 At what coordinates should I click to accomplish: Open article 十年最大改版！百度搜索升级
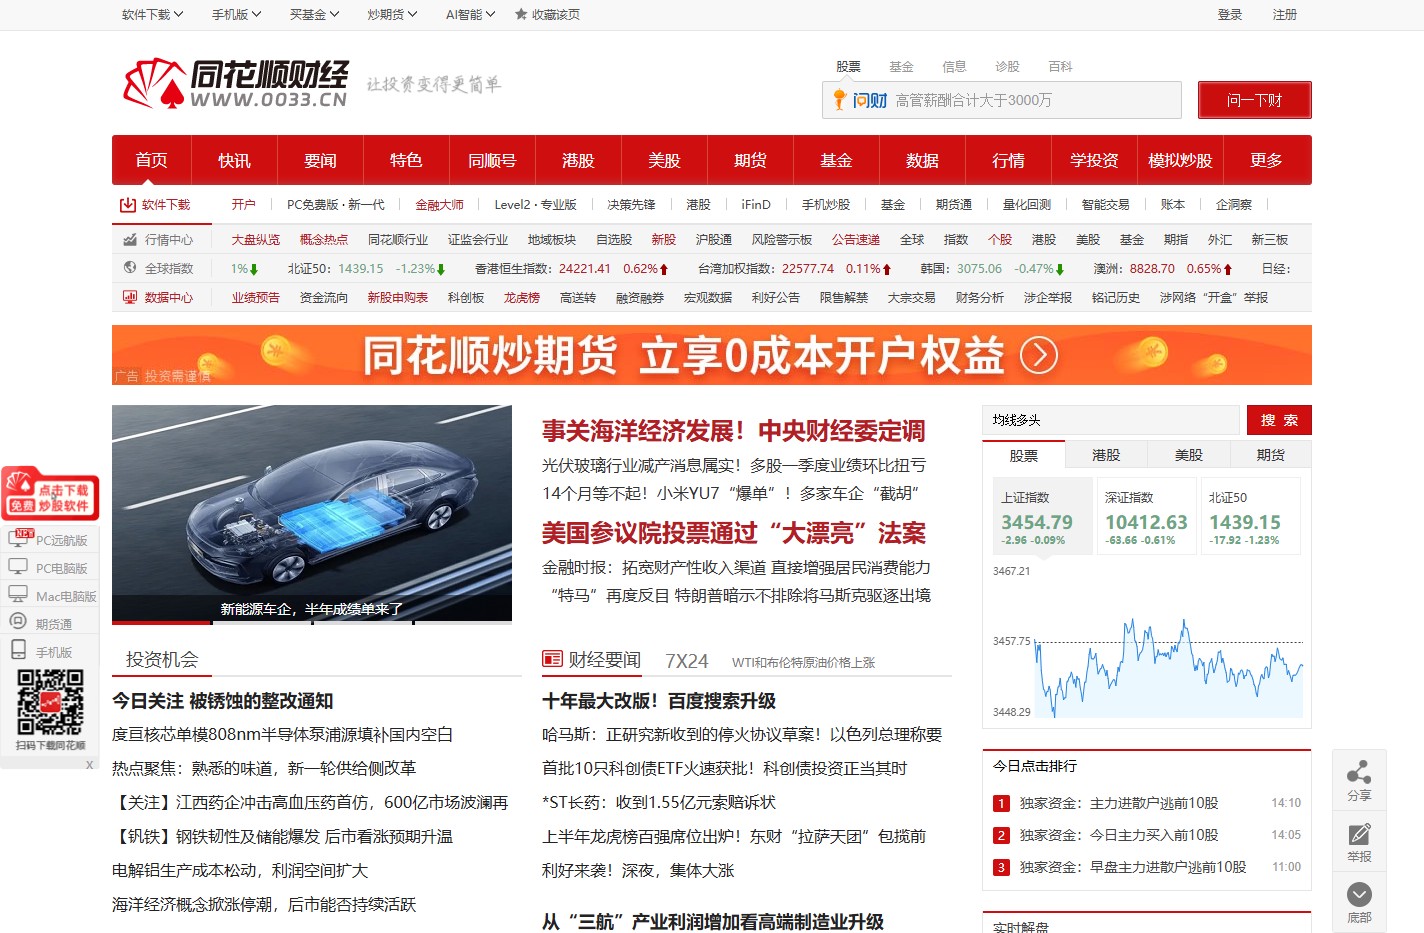click(659, 701)
